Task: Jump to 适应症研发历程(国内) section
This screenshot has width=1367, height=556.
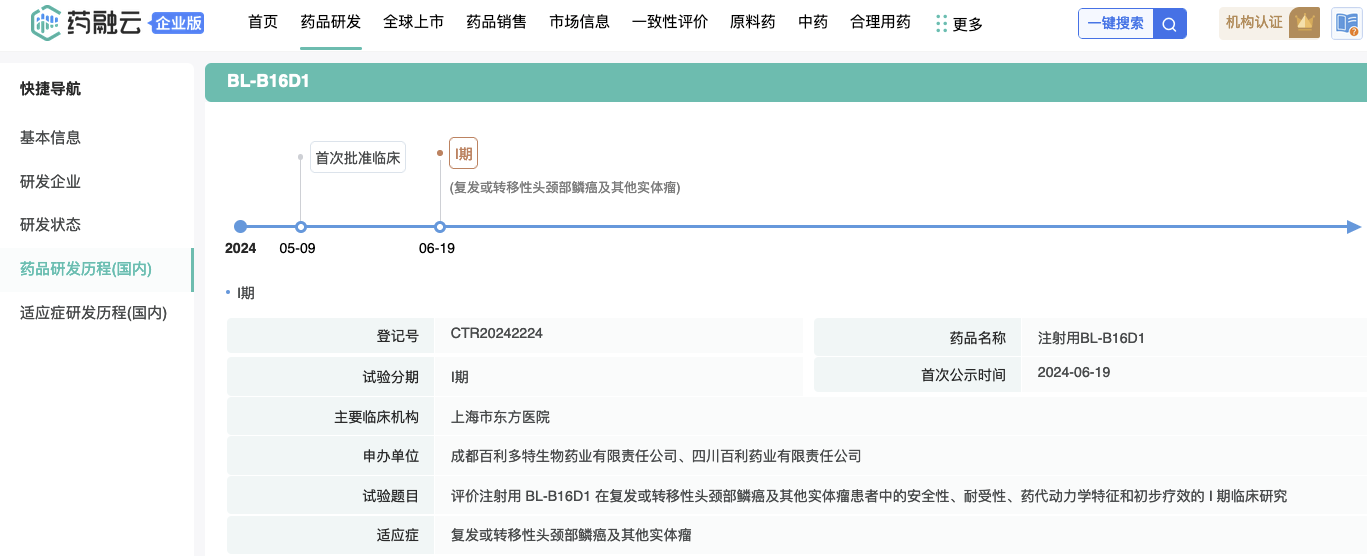Action: pos(93,313)
